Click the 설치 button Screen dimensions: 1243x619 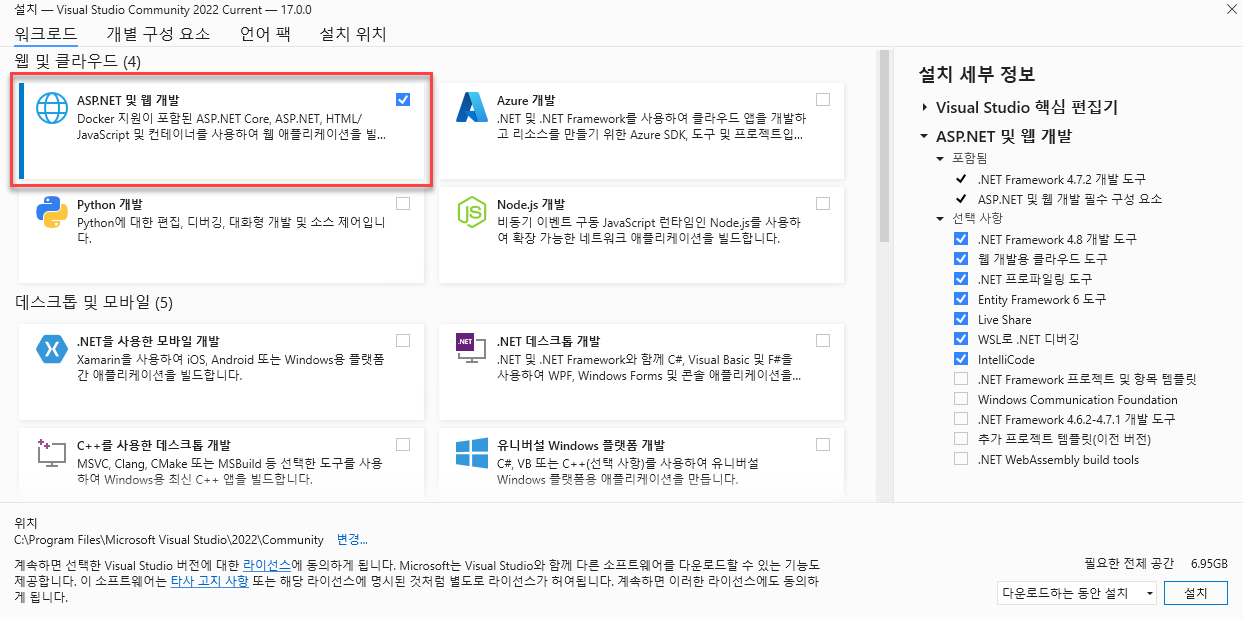1196,592
